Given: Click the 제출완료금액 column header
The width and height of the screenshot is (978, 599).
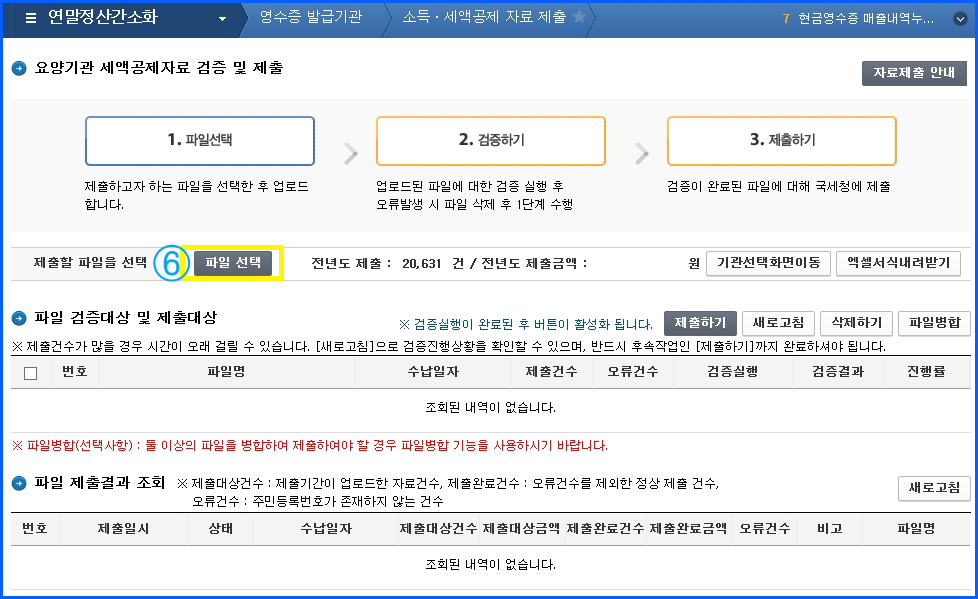Looking at the screenshot, I should coord(689,529).
